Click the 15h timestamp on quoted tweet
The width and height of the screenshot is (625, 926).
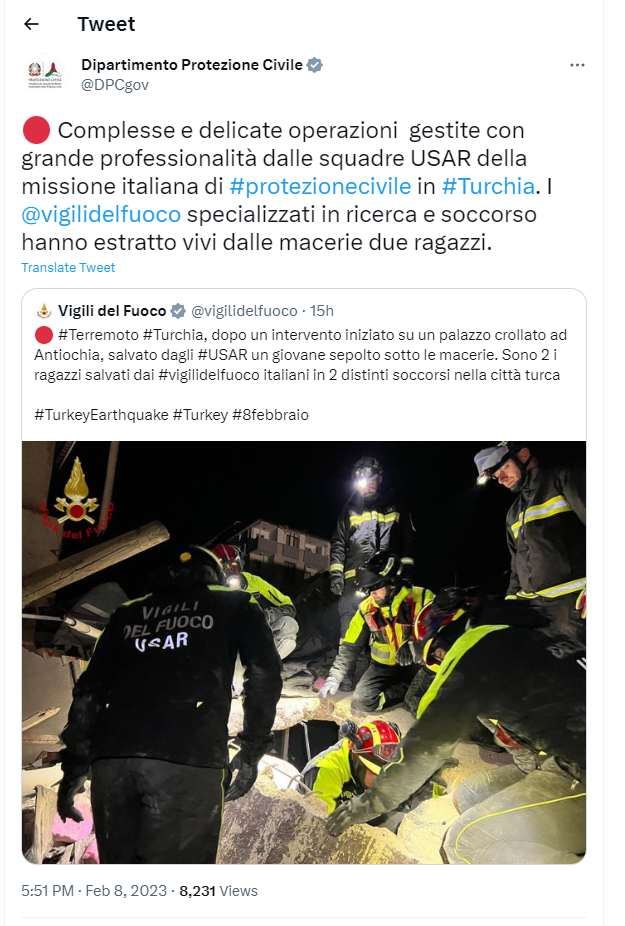322,311
